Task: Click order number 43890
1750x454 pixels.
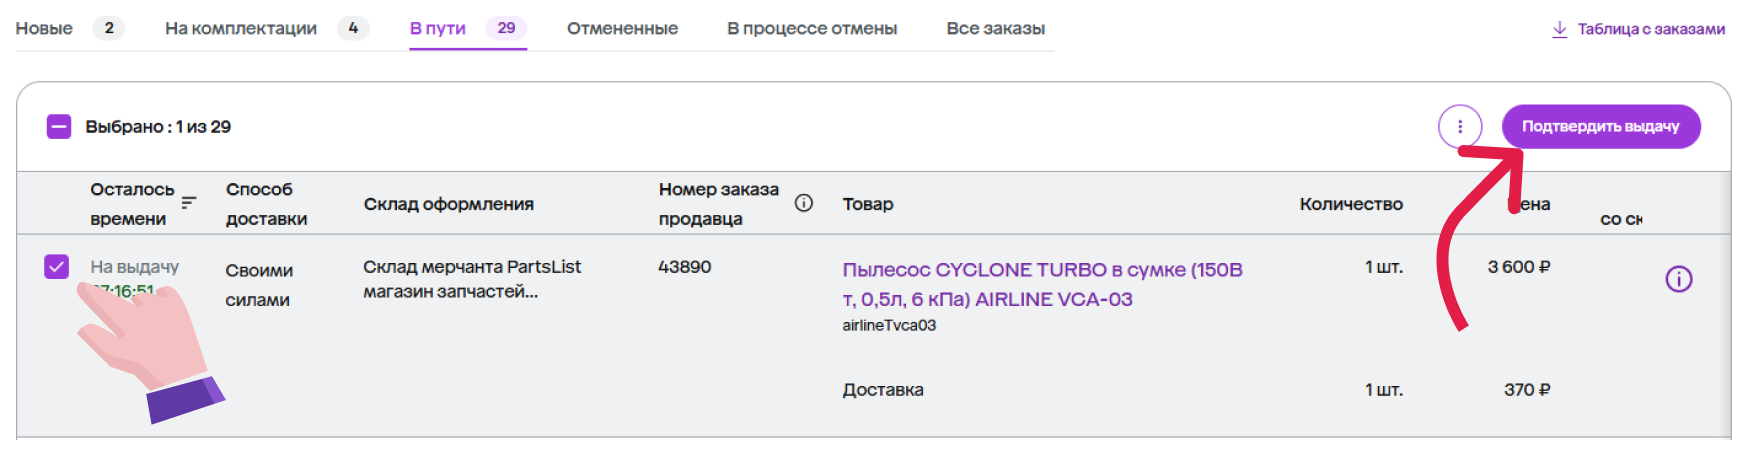Action: [685, 267]
